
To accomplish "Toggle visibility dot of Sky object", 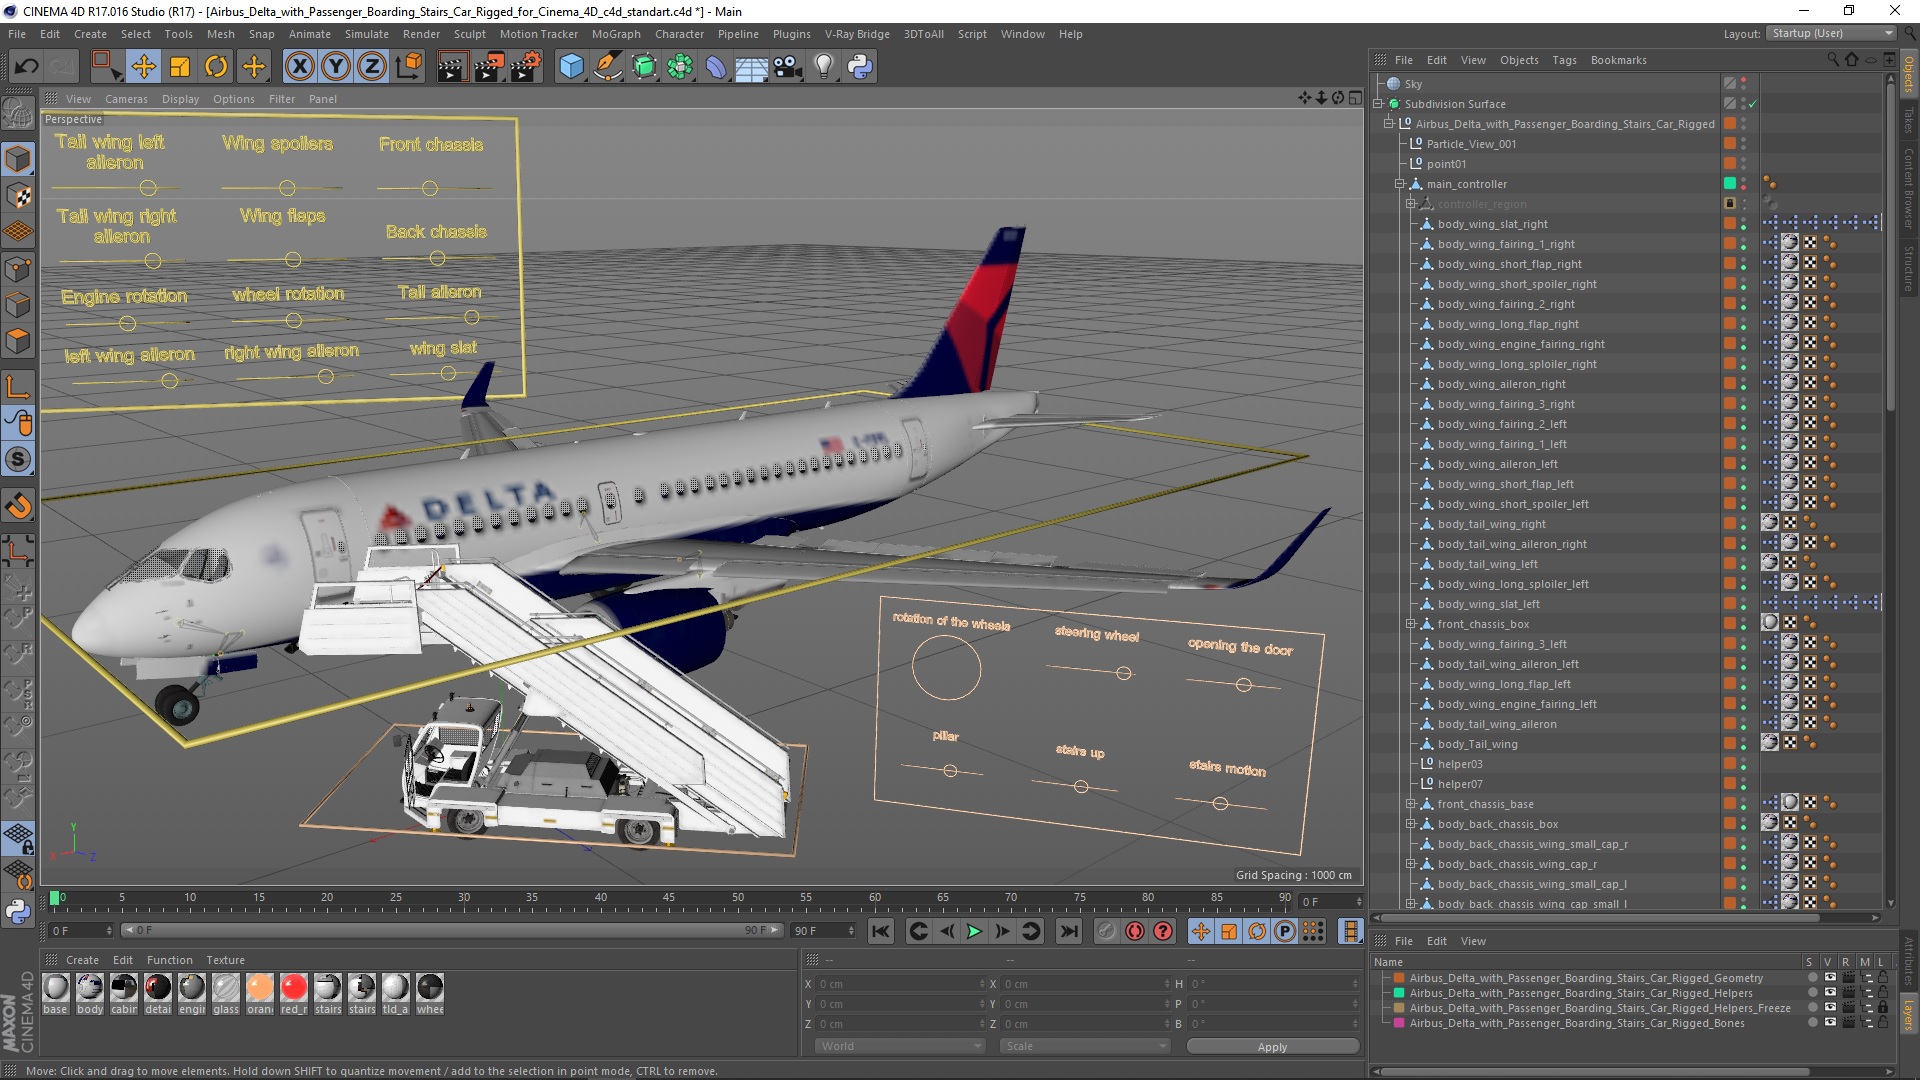I will click(1743, 81).
